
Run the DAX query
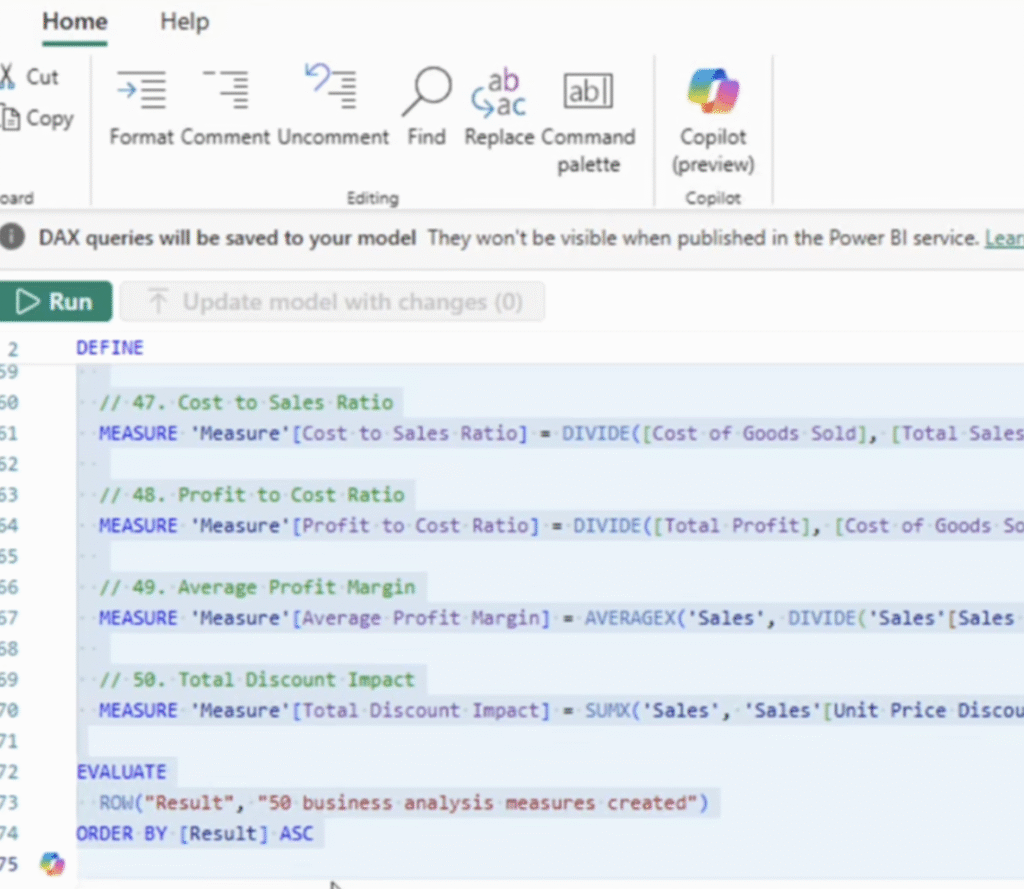tap(56, 302)
